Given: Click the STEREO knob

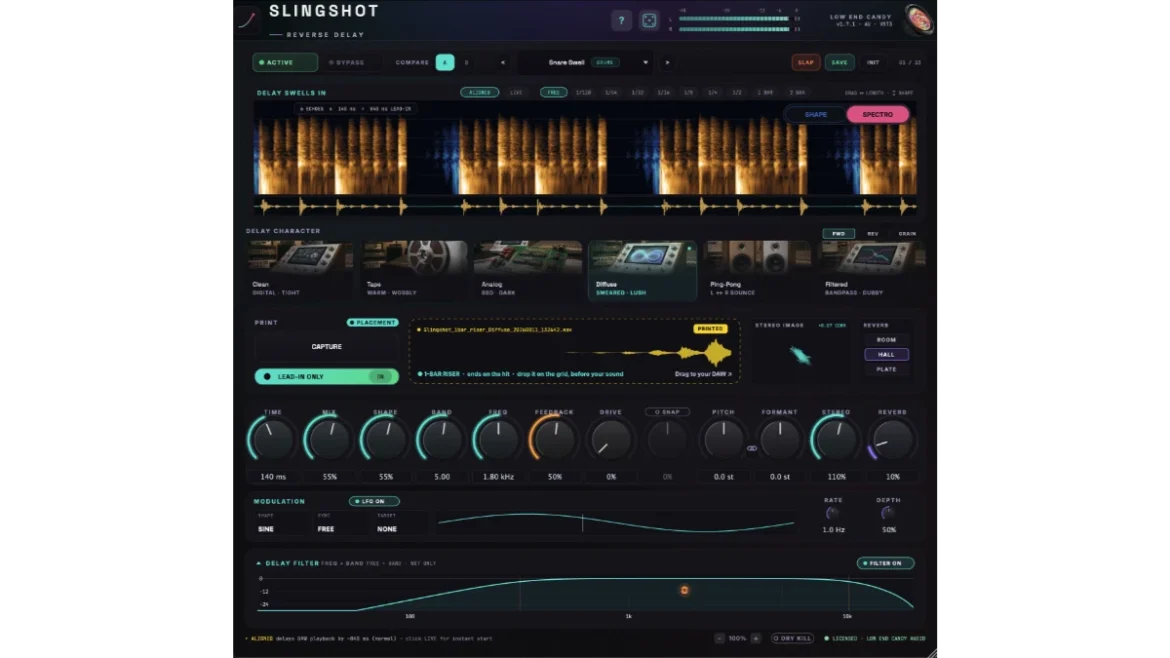Looking at the screenshot, I should tap(836, 439).
